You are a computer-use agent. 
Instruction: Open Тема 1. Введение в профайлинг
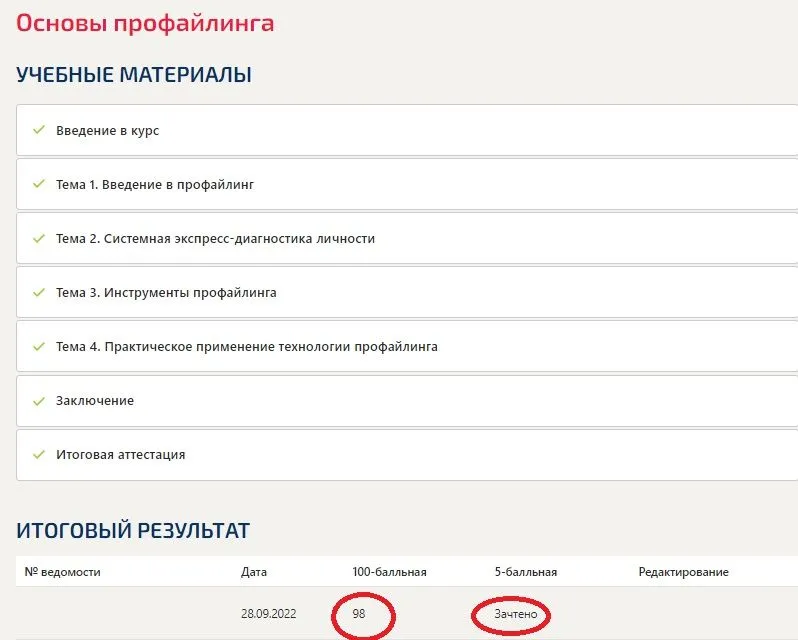coord(155,185)
